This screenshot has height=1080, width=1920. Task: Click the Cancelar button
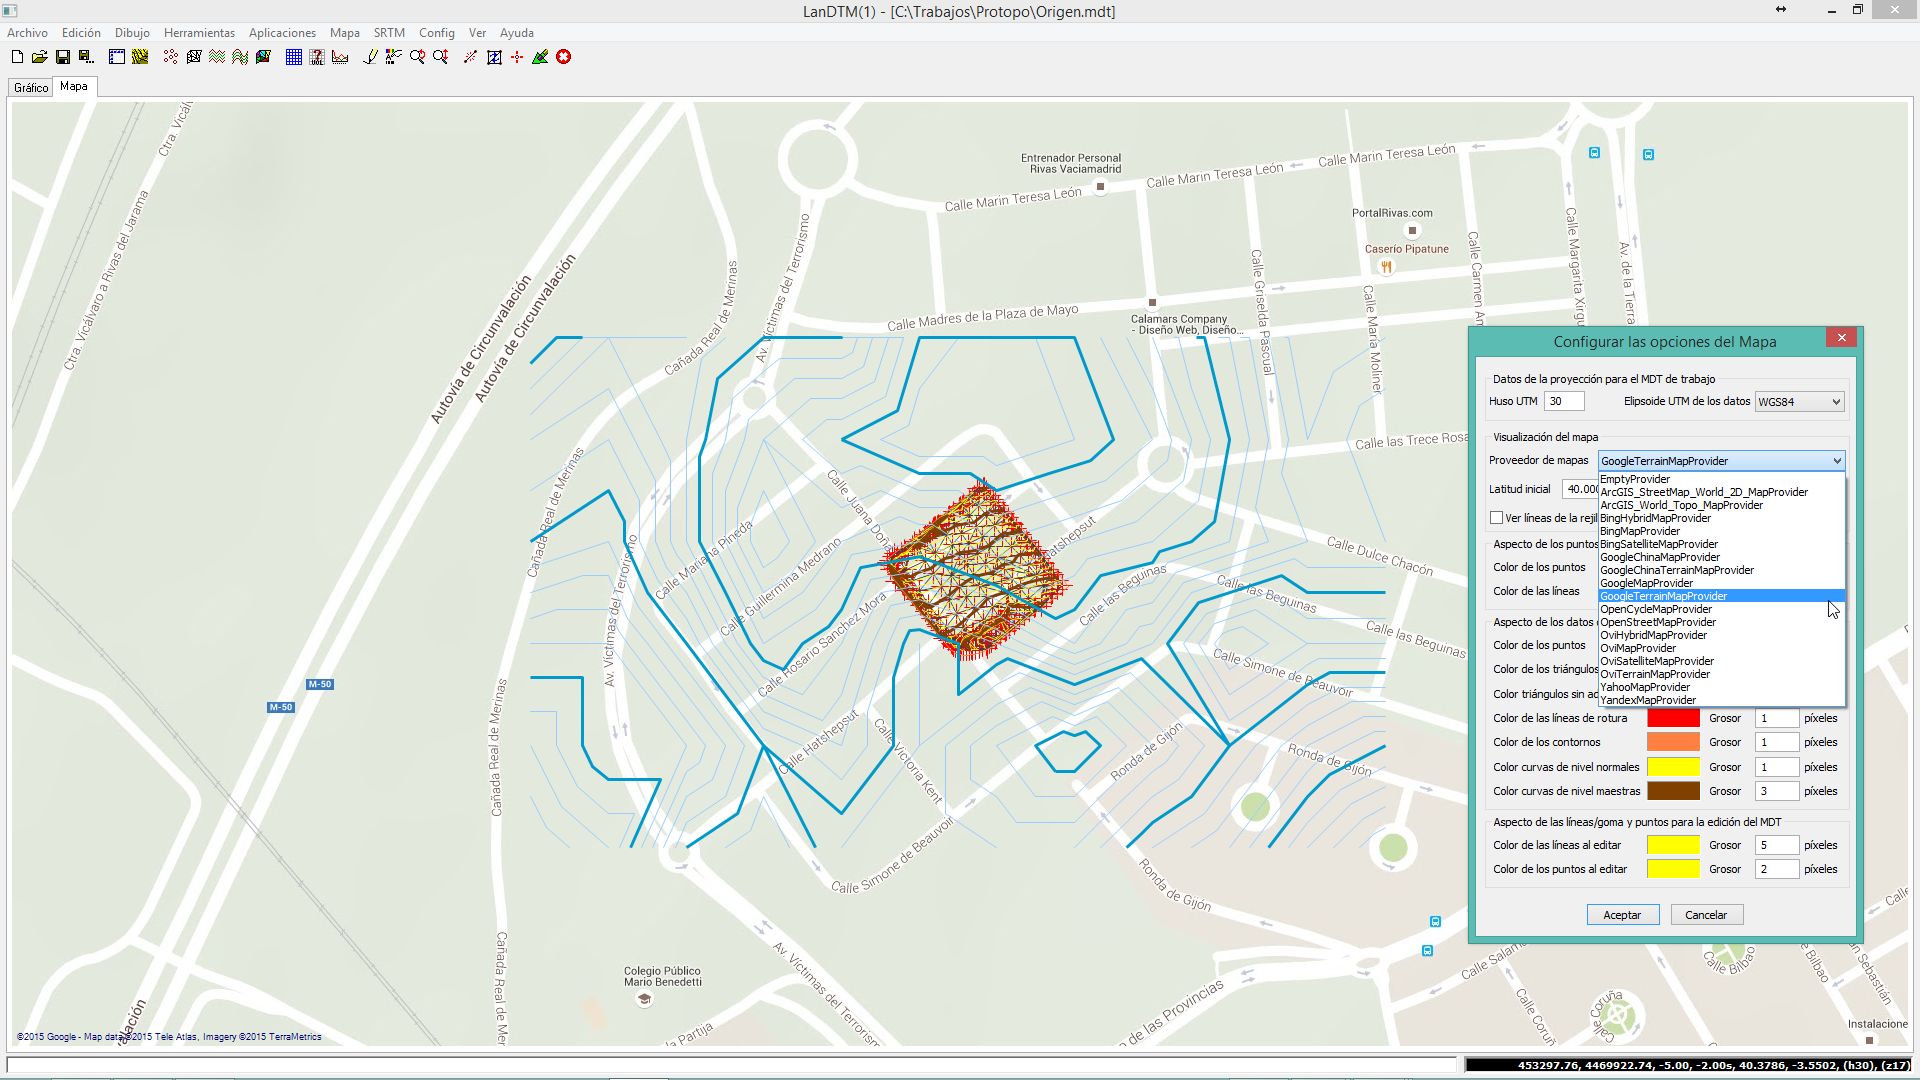(1706, 915)
